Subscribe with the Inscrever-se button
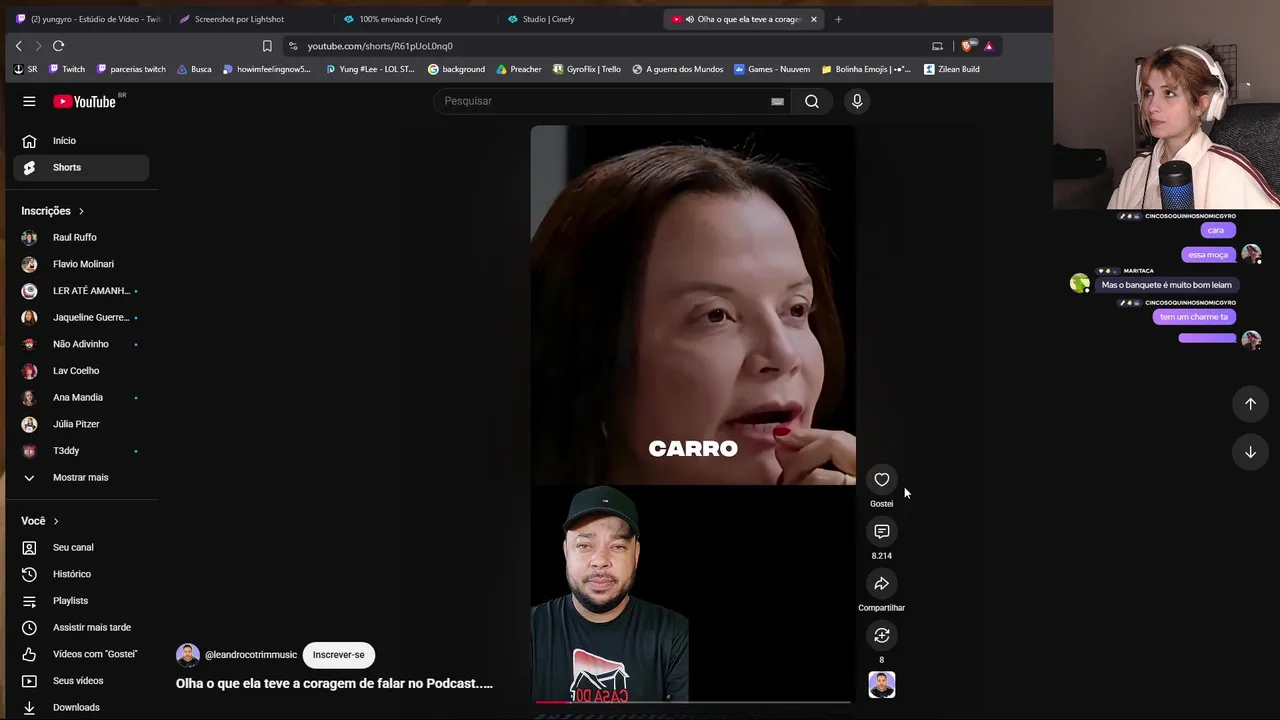Image resolution: width=1280 pixels, height=720 pixels. point(339,655)
